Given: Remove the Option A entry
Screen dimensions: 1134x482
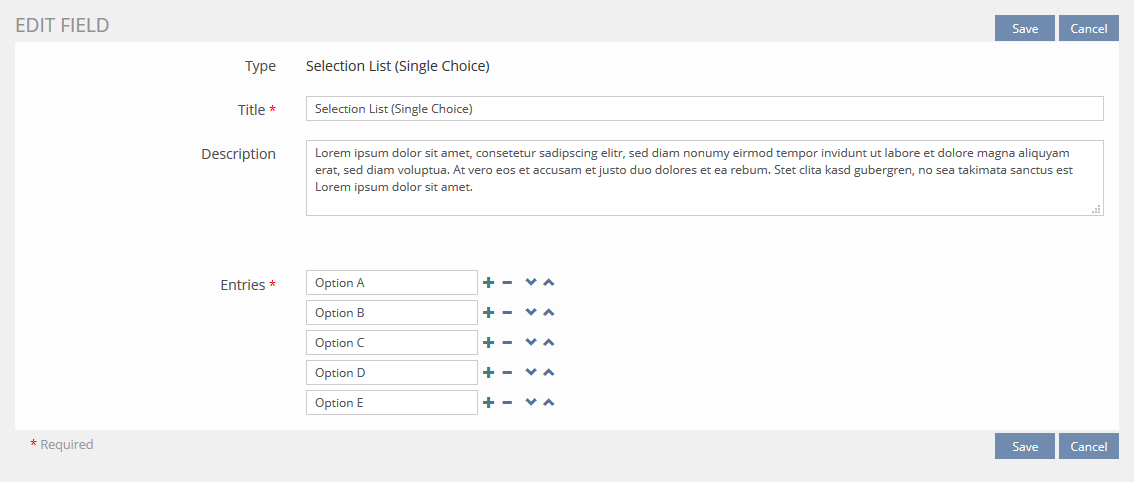Looking at the screenshot, I should tap(507, 283).
